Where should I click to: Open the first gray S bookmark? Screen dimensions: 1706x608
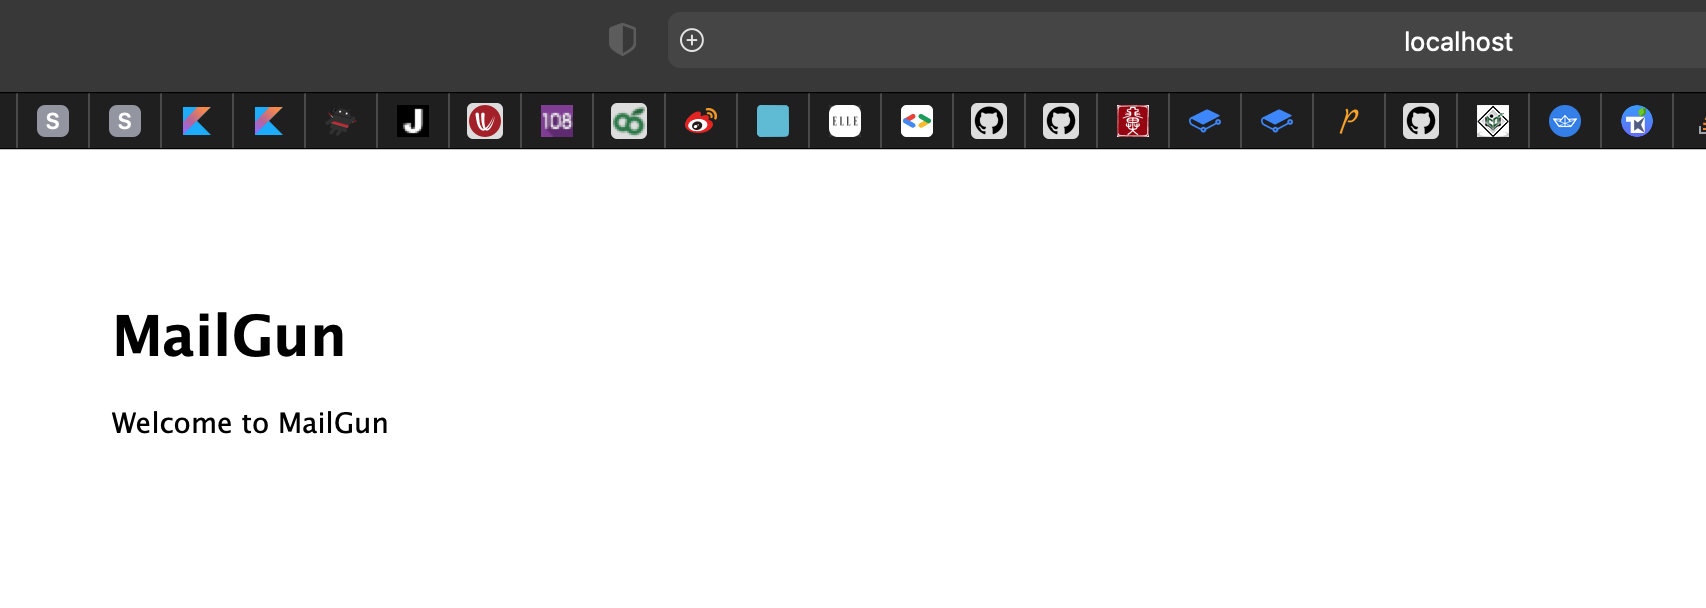53,121
